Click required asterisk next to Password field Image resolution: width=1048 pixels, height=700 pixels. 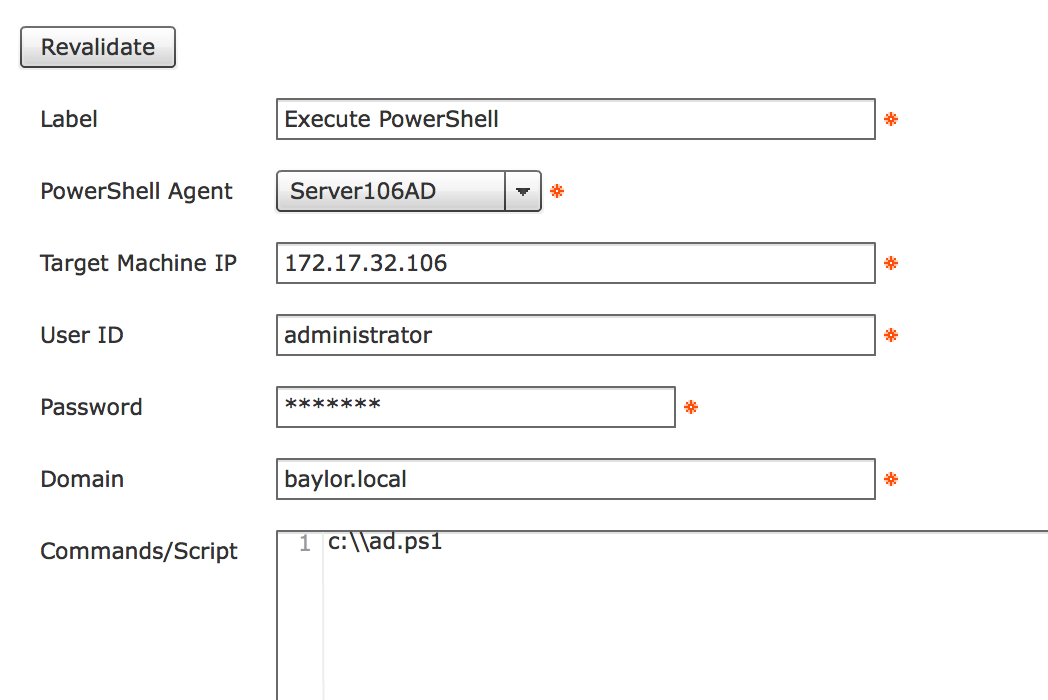[x=691, y=406]
